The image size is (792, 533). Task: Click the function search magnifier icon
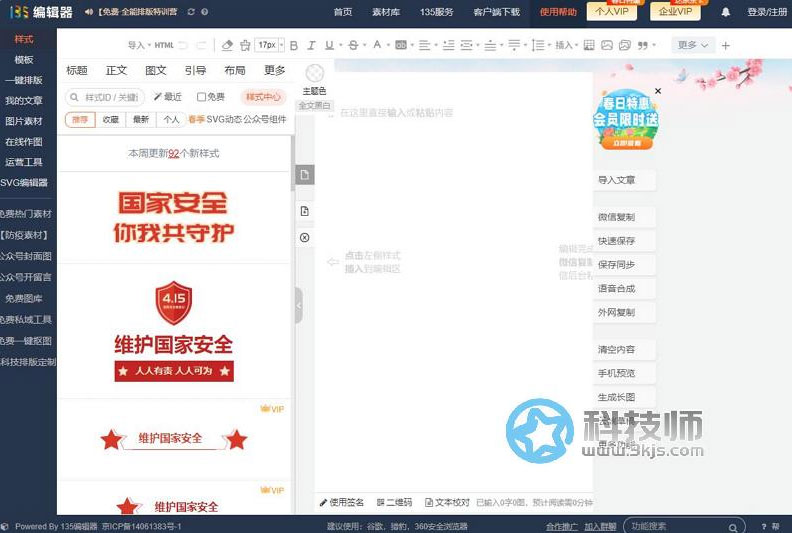tap(732, 527)
